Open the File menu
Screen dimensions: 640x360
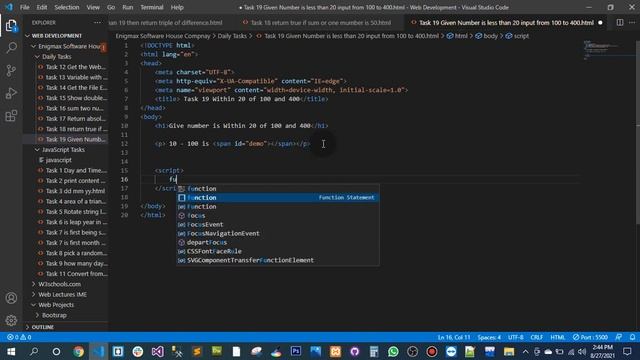pyautogui.click(x=24, y=7)
